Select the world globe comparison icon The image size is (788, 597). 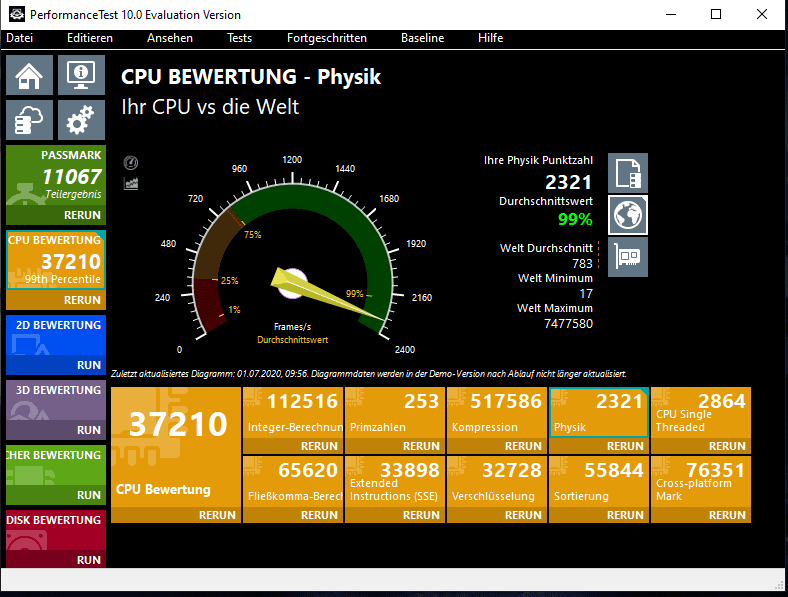pyautogui.click(x=628, y=215)
